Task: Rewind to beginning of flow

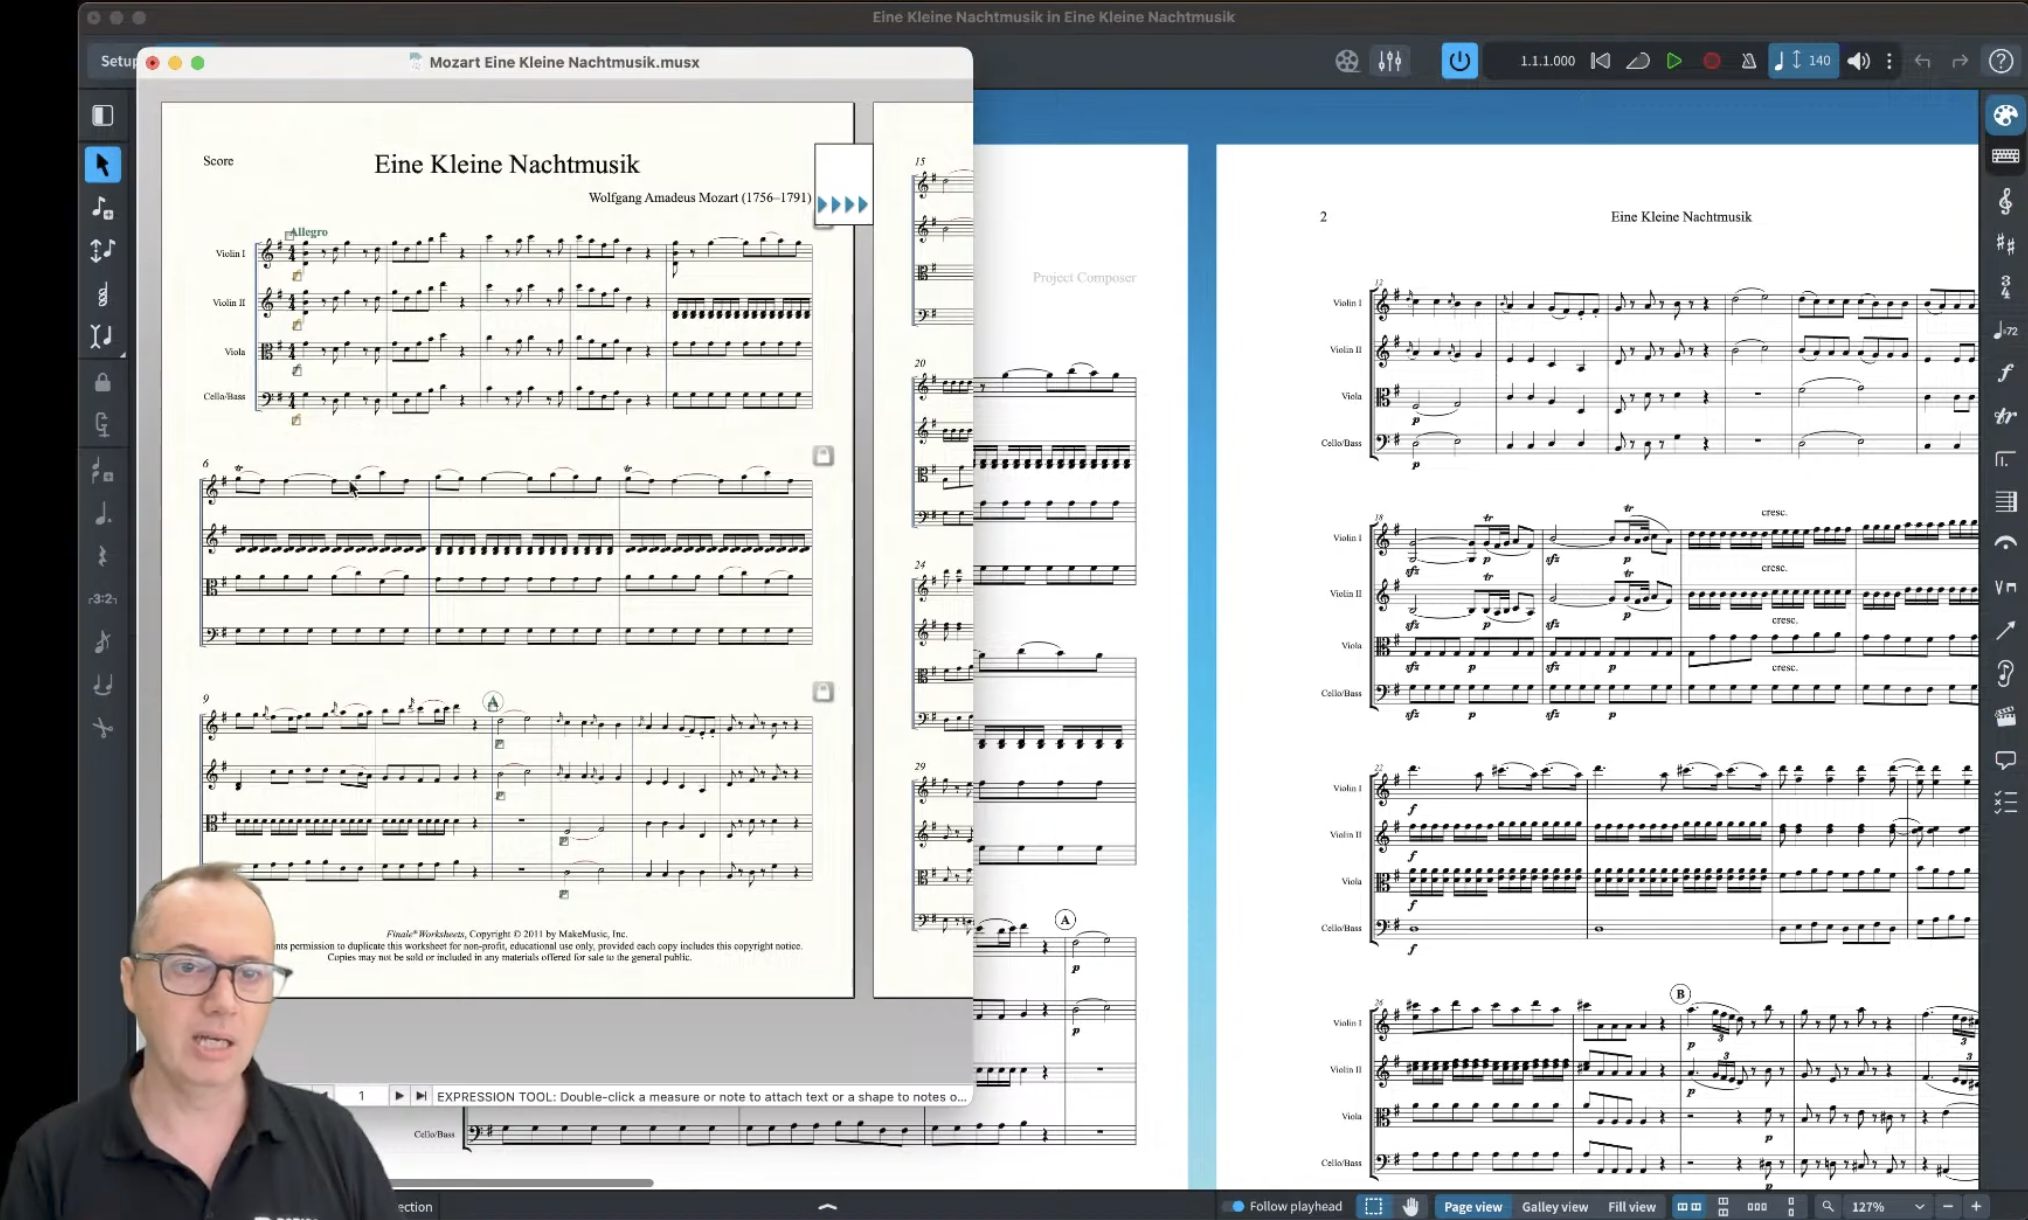Action: (1600, 61)
